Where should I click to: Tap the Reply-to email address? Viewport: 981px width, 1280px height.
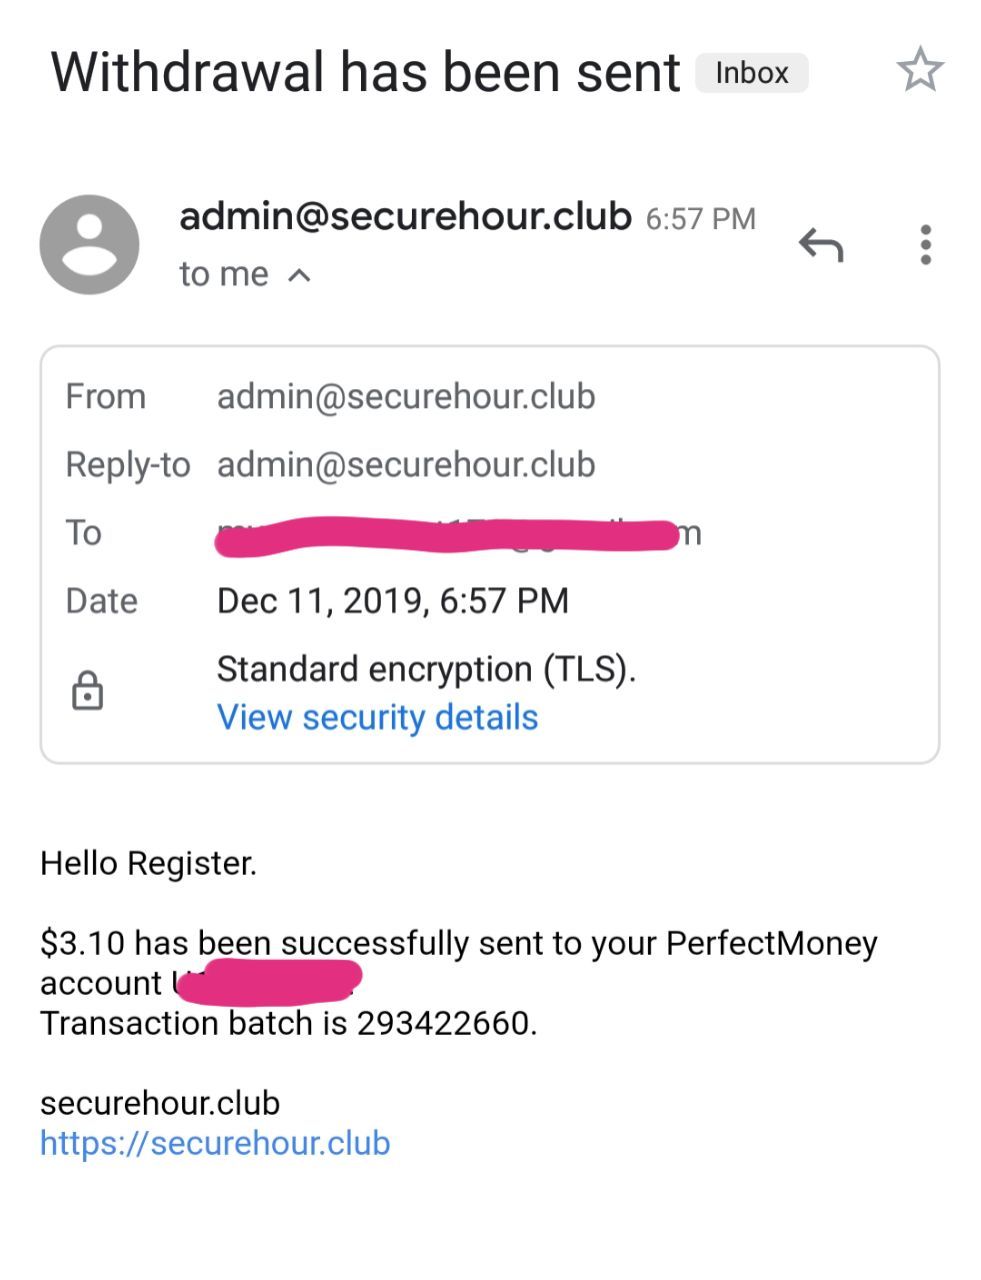(406, 465)
